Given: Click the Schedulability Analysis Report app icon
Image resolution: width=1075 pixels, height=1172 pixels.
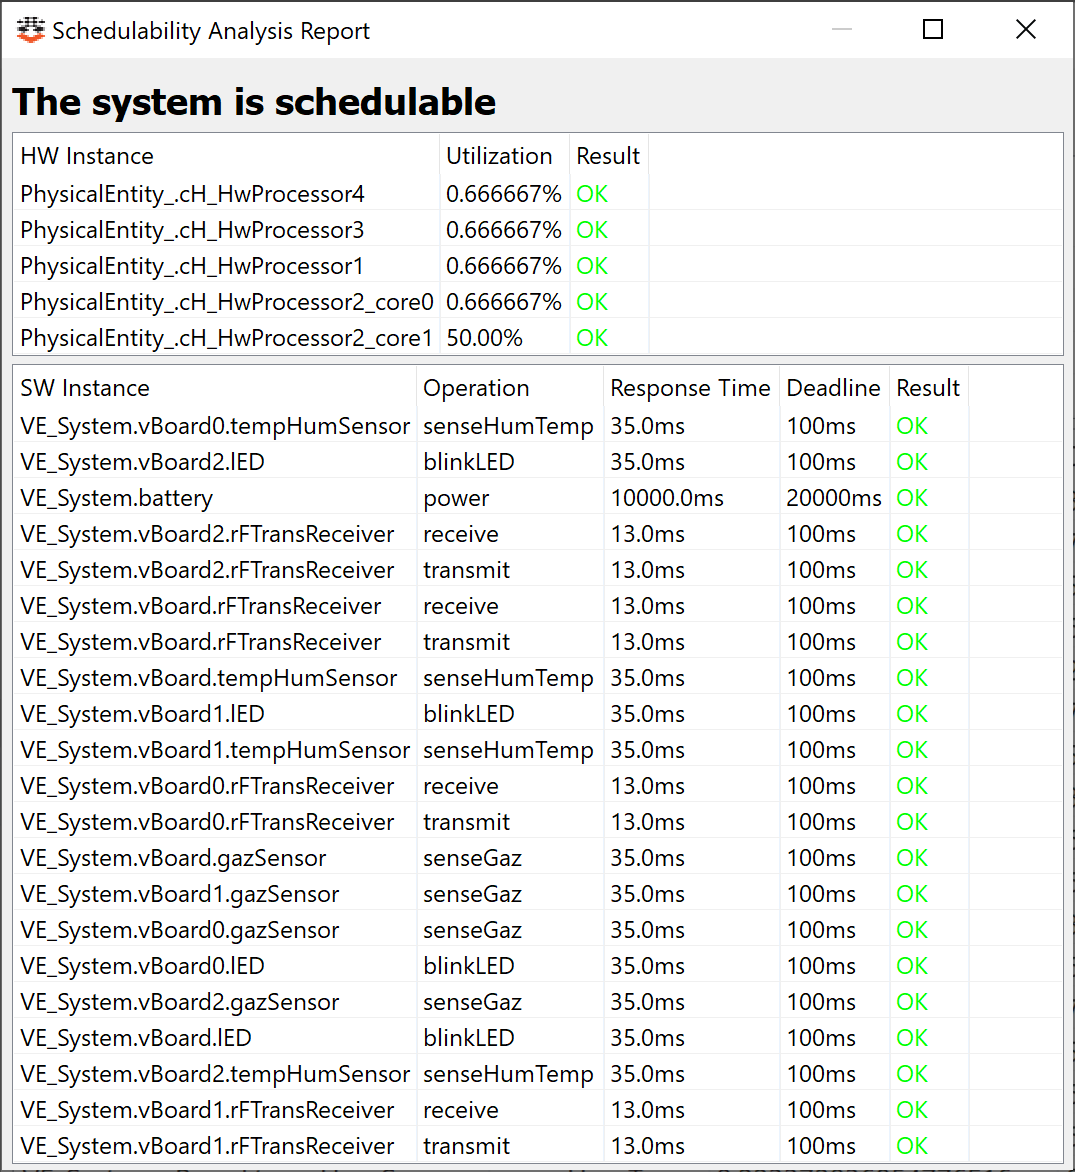Looking at the screenshot, I should [31, 30].
